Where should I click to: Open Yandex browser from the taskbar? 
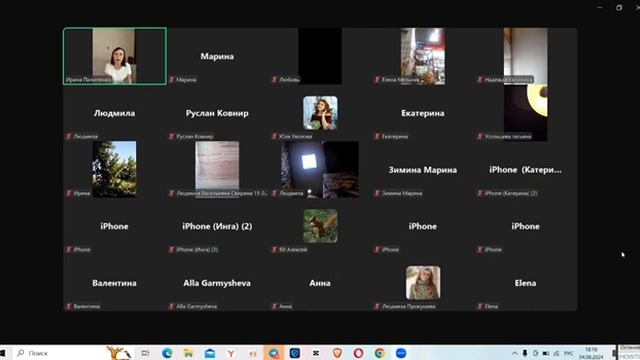(x=231, y=353)
